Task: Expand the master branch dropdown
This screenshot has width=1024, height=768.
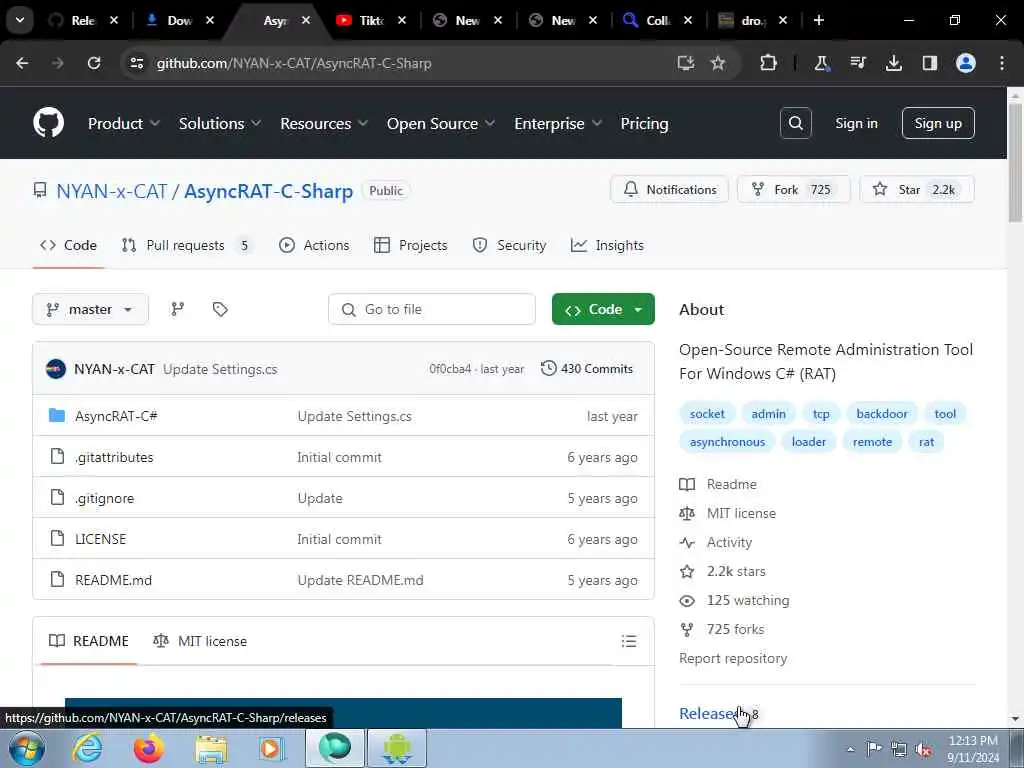Action: 90,309
